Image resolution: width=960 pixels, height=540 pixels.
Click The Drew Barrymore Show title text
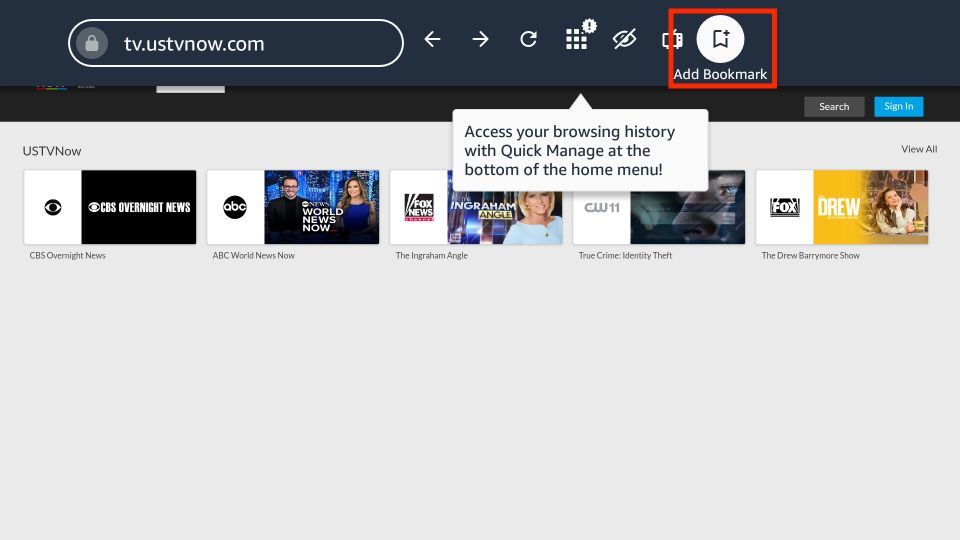811,255
